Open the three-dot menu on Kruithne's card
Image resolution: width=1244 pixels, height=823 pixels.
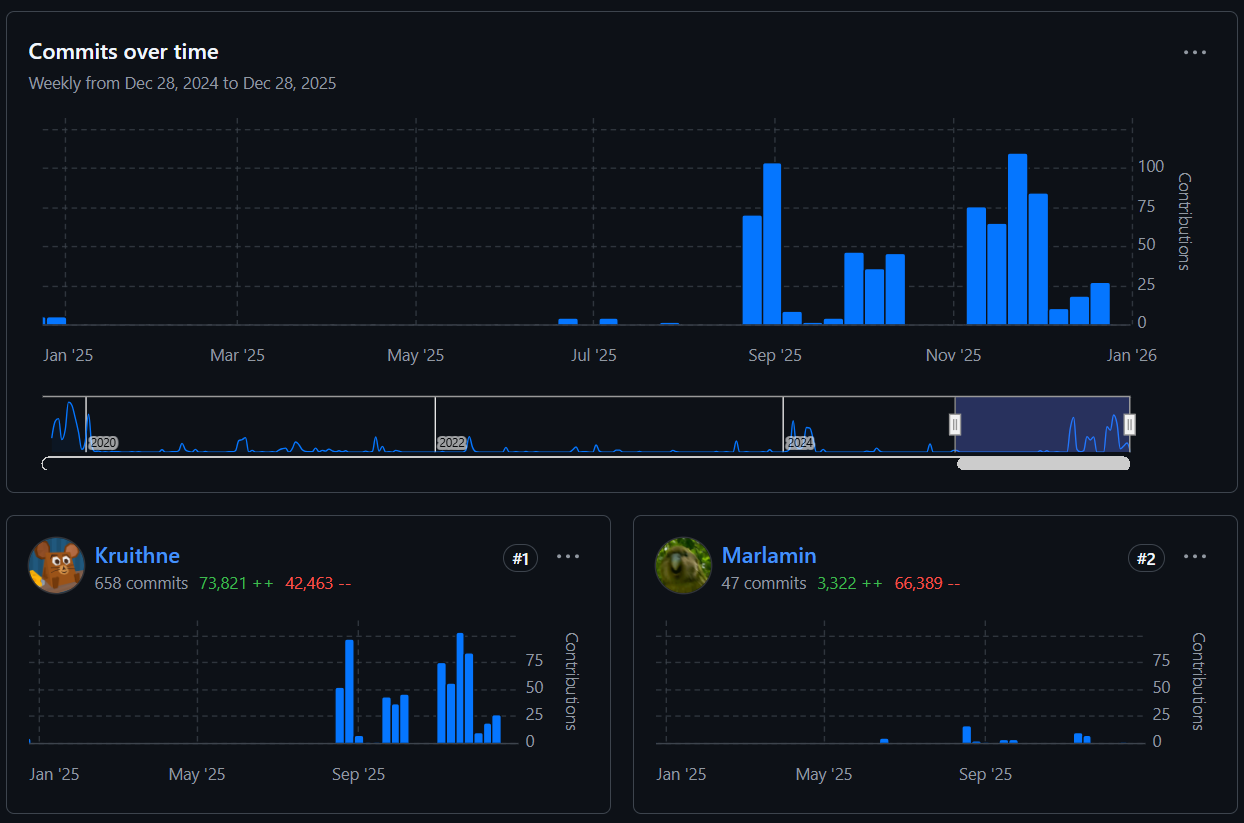[x=567, y=557]
